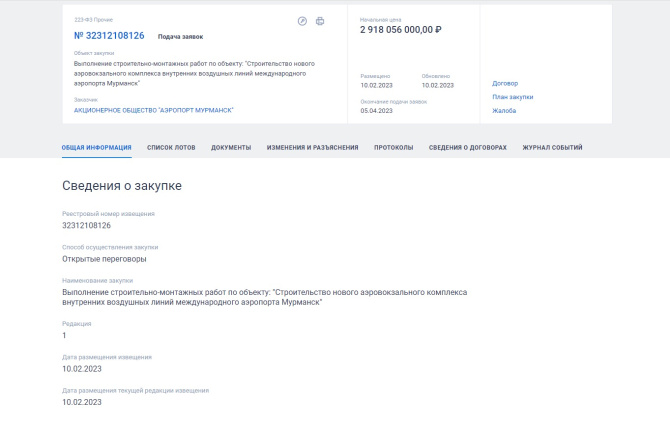Open the Документы tab
This screenshot has height=427, width=670.
(231, 147)
